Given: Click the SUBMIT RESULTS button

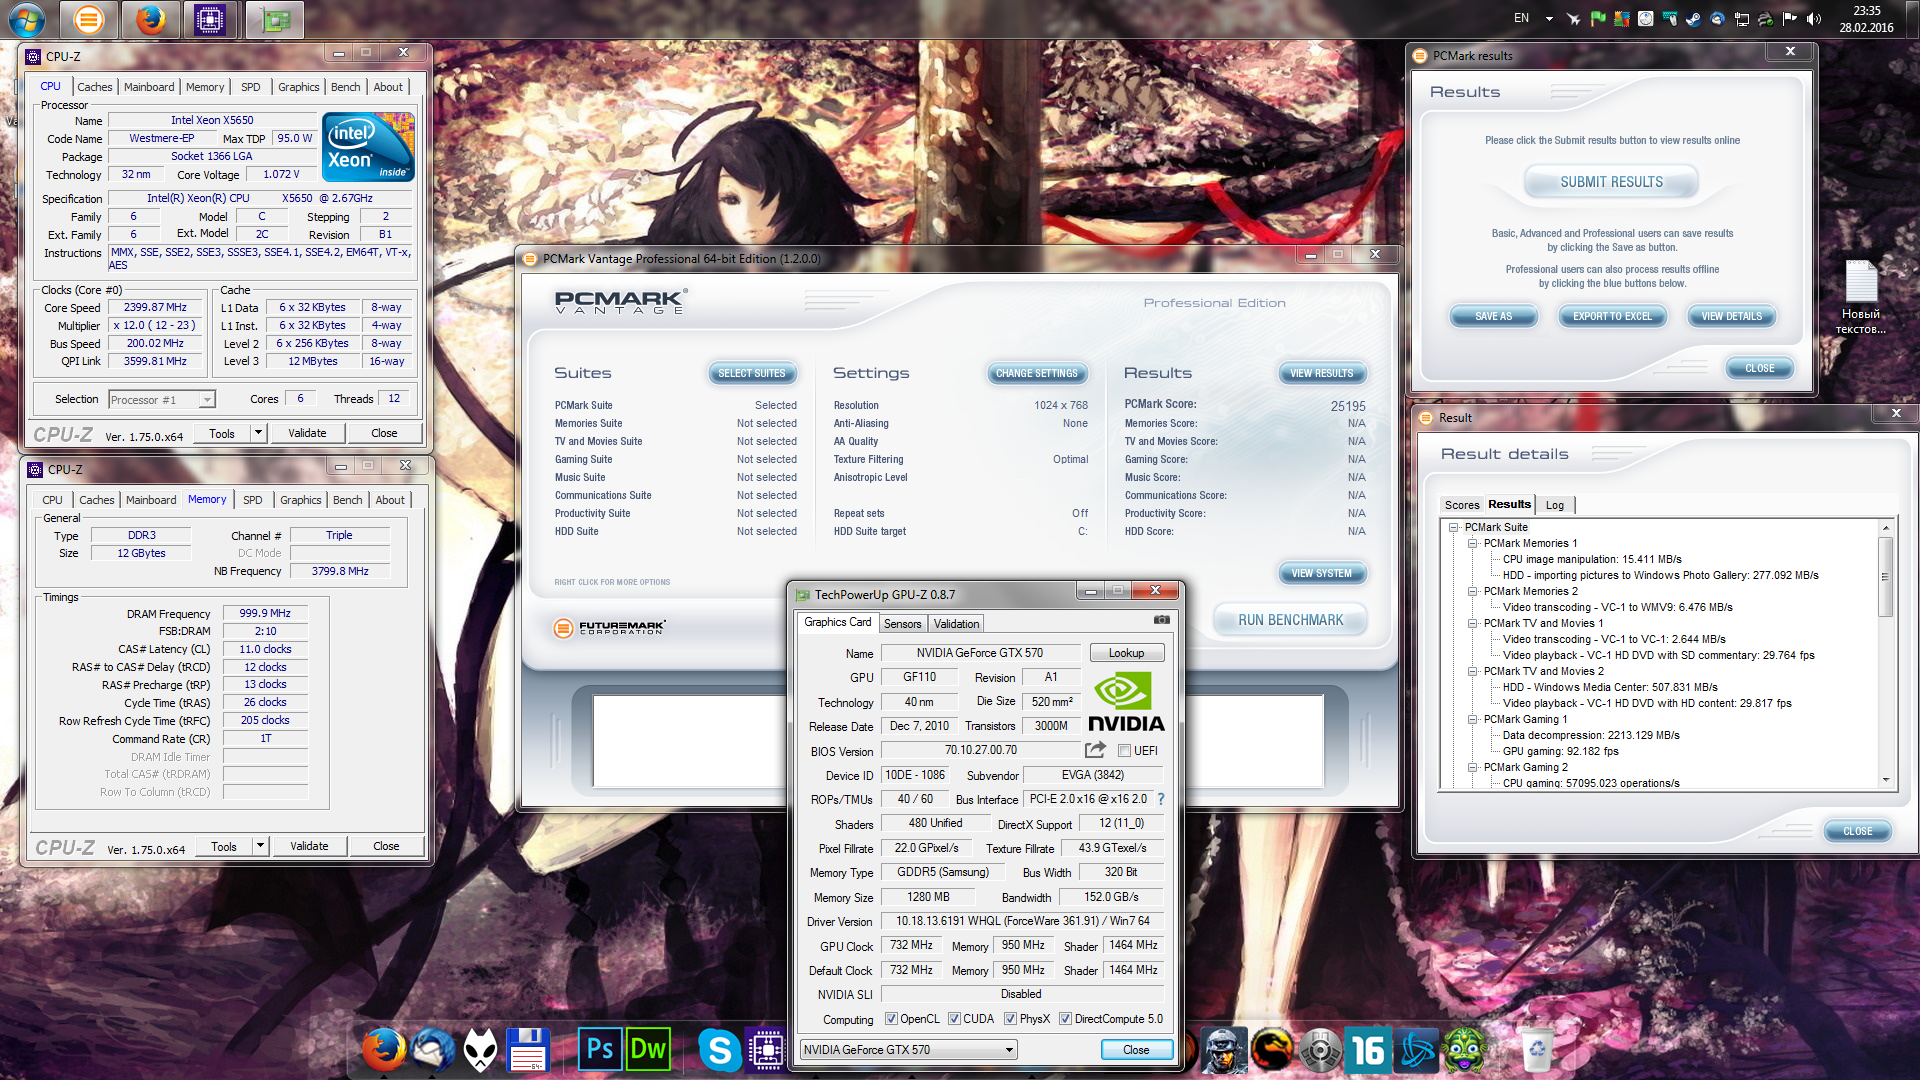Looking at the screenshot, I should [1611, 182].
